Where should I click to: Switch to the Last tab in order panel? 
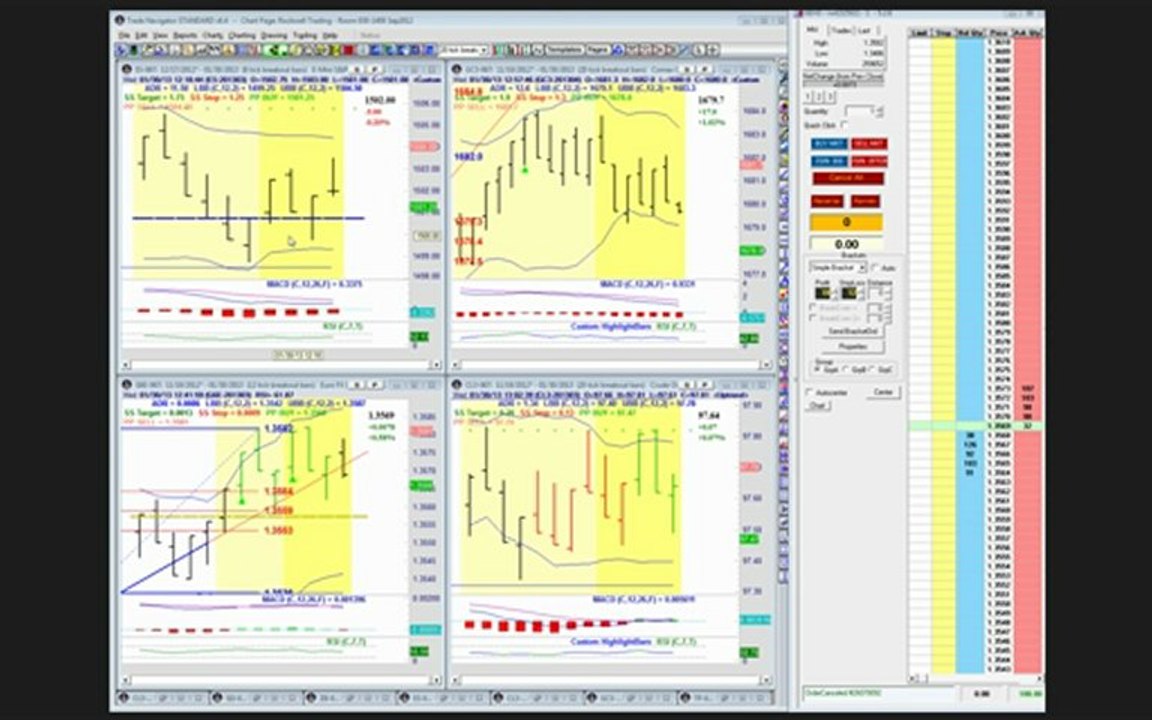point(865,30)
